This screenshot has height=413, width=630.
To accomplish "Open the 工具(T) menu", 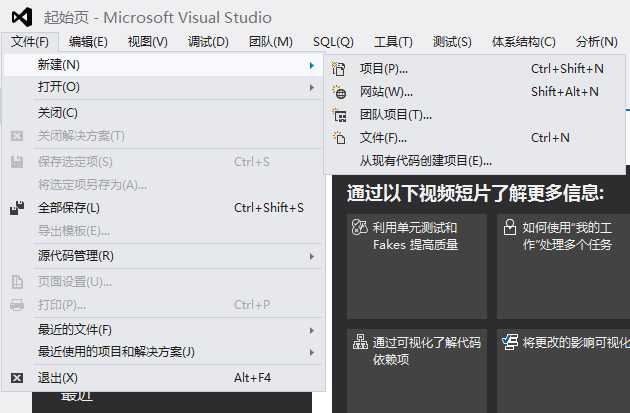I will click(x=393, y=41).
